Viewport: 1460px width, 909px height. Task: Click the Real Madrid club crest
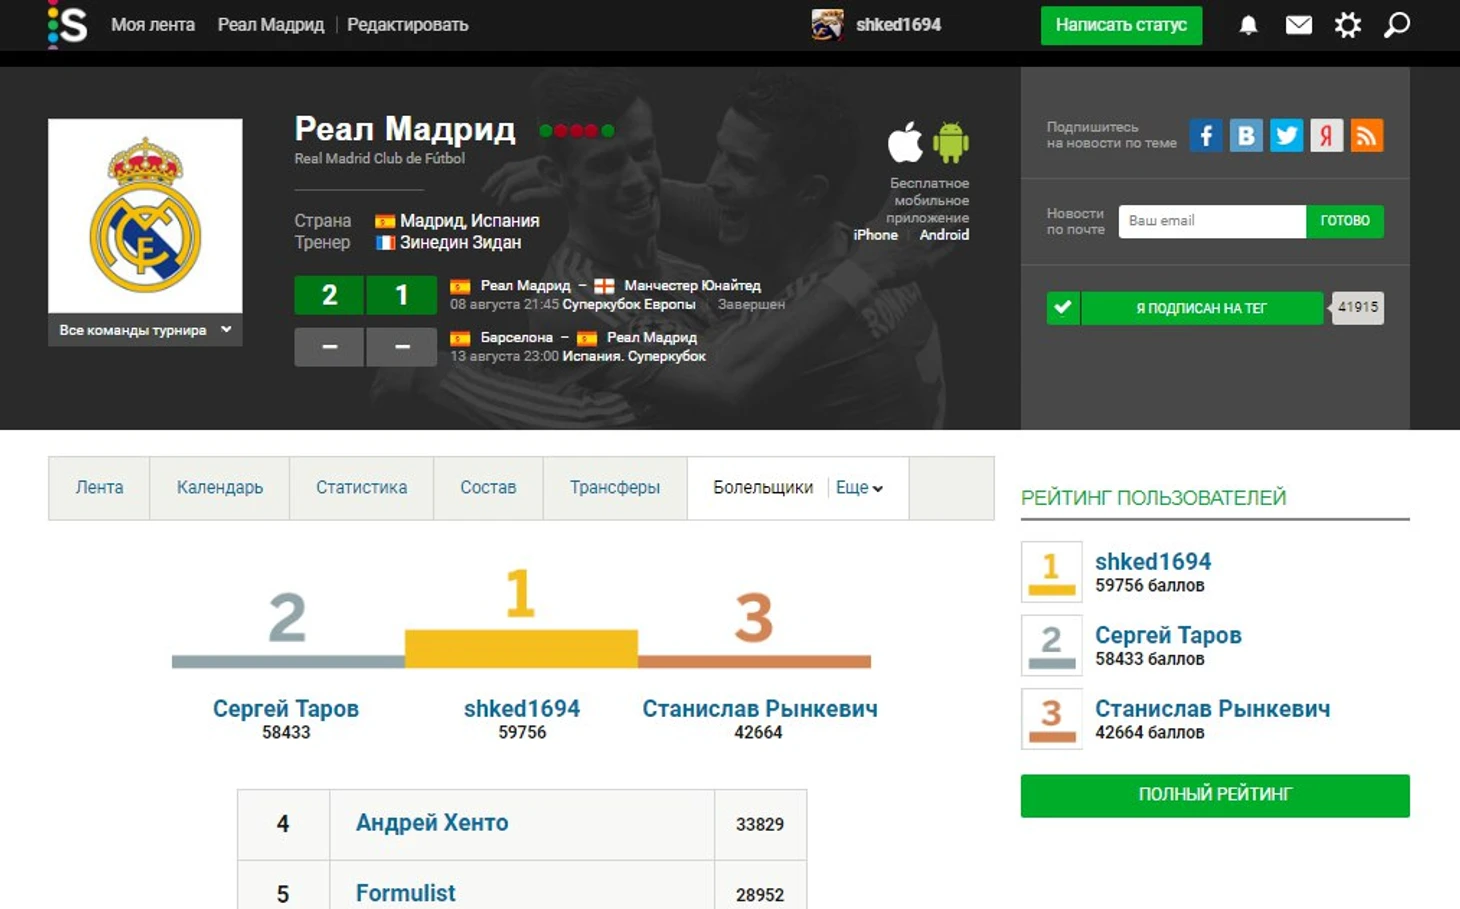[x=145, y=215]
